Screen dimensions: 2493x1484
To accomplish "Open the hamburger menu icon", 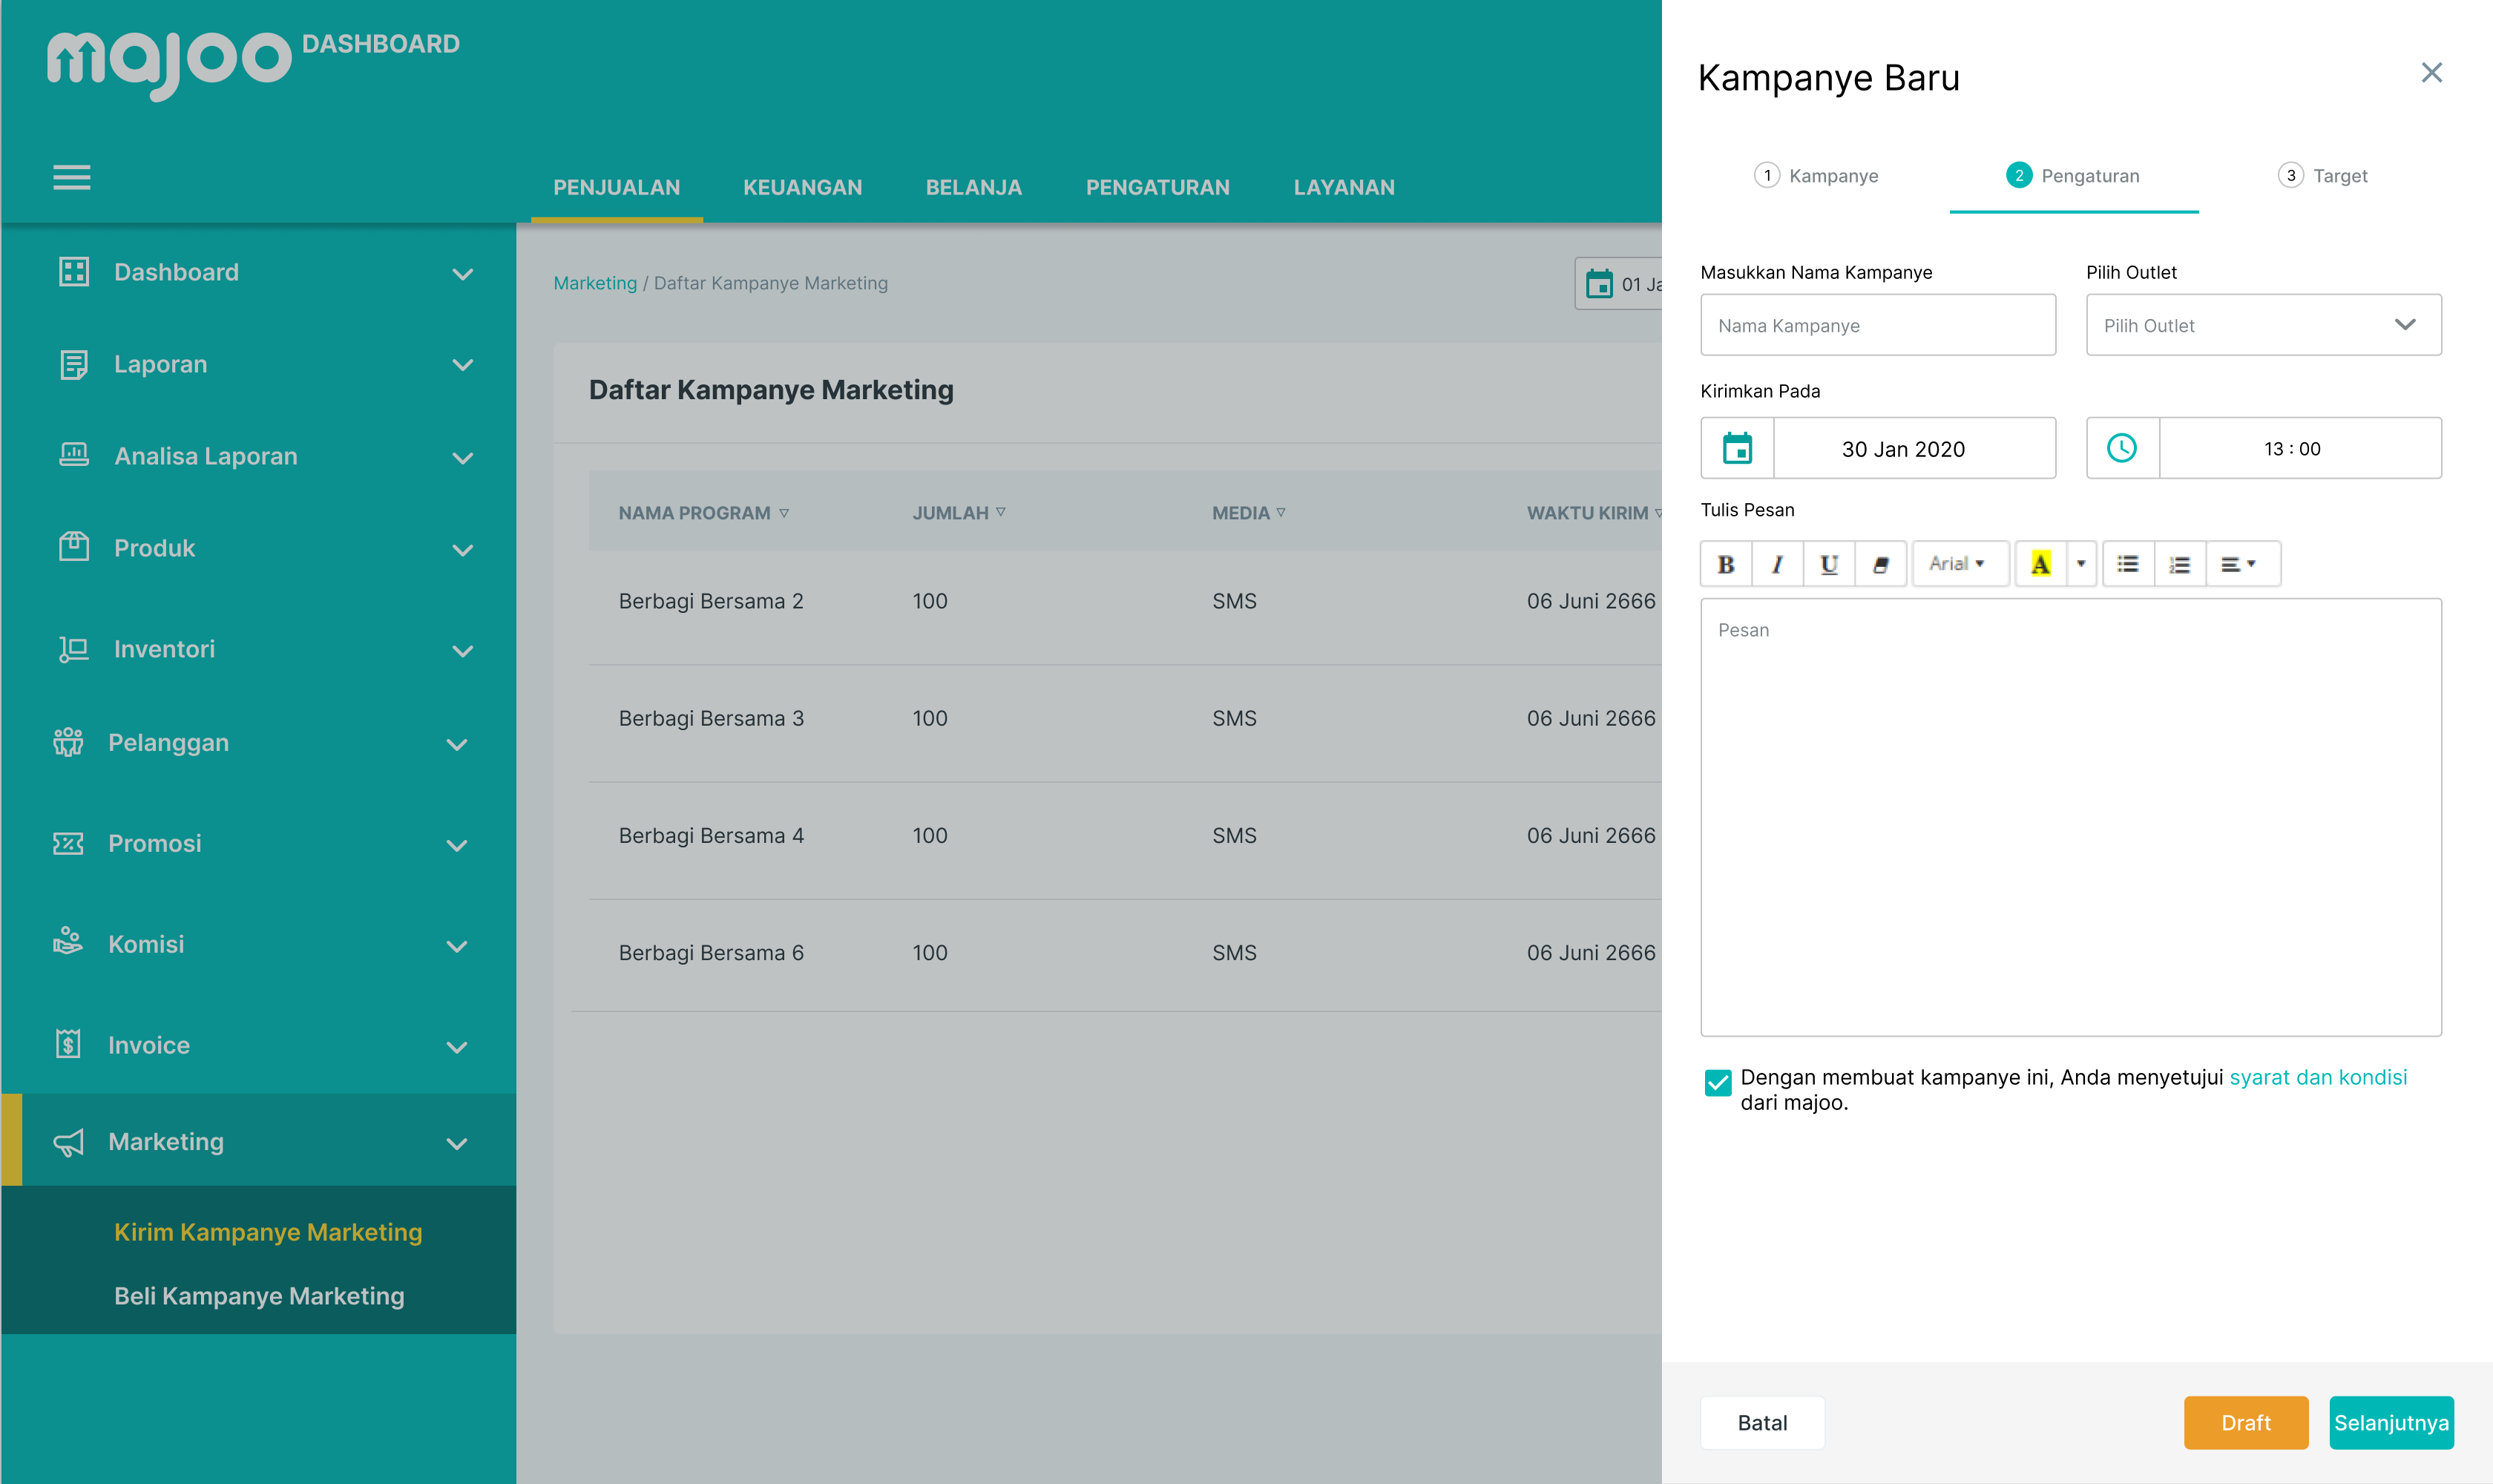I will pyautogui.click(x=72, y=177).
